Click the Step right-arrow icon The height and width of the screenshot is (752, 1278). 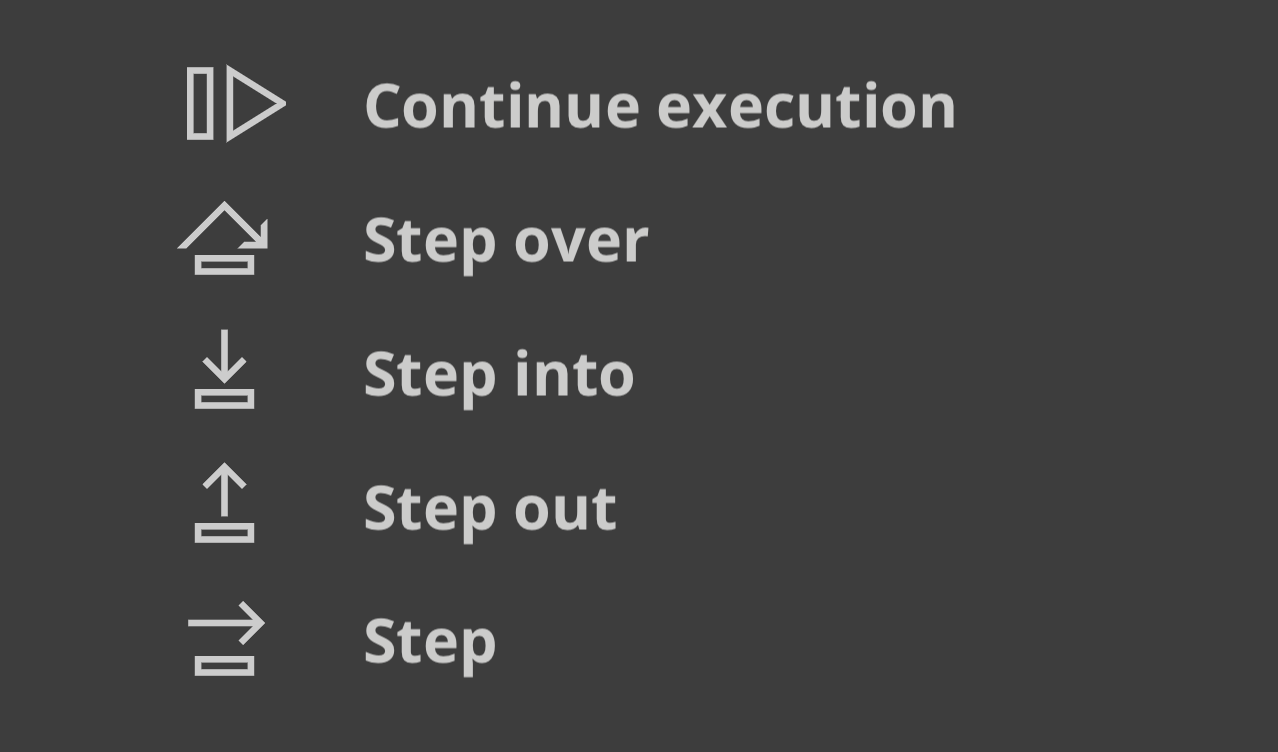tap(226, 639)
